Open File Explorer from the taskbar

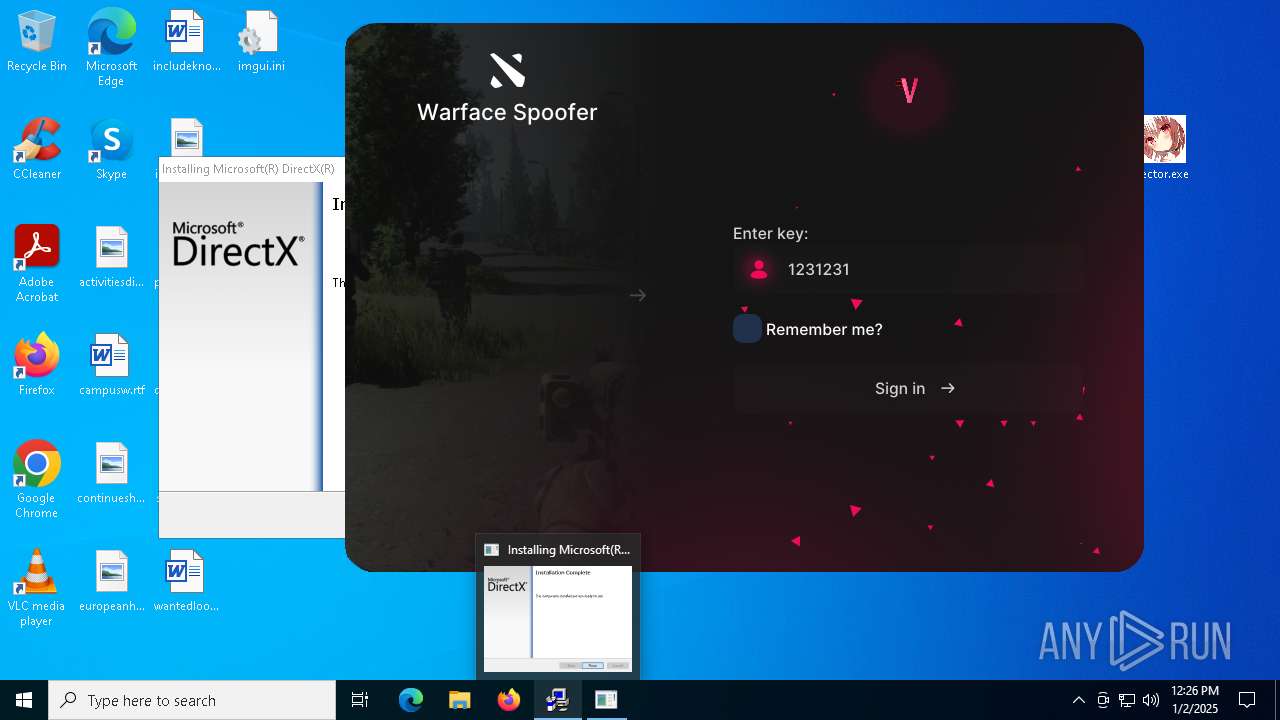click(459, 700)
